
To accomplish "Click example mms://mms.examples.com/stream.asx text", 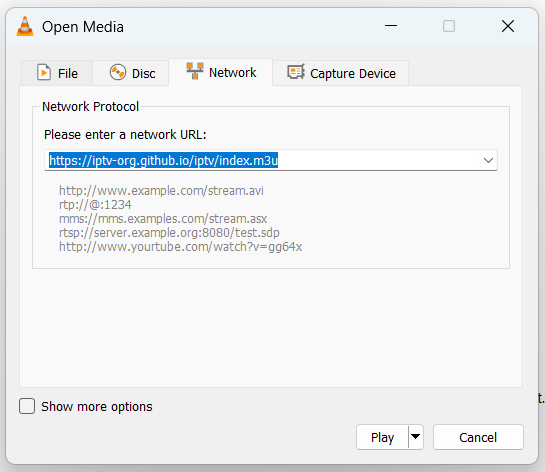I will coord(163,219).
